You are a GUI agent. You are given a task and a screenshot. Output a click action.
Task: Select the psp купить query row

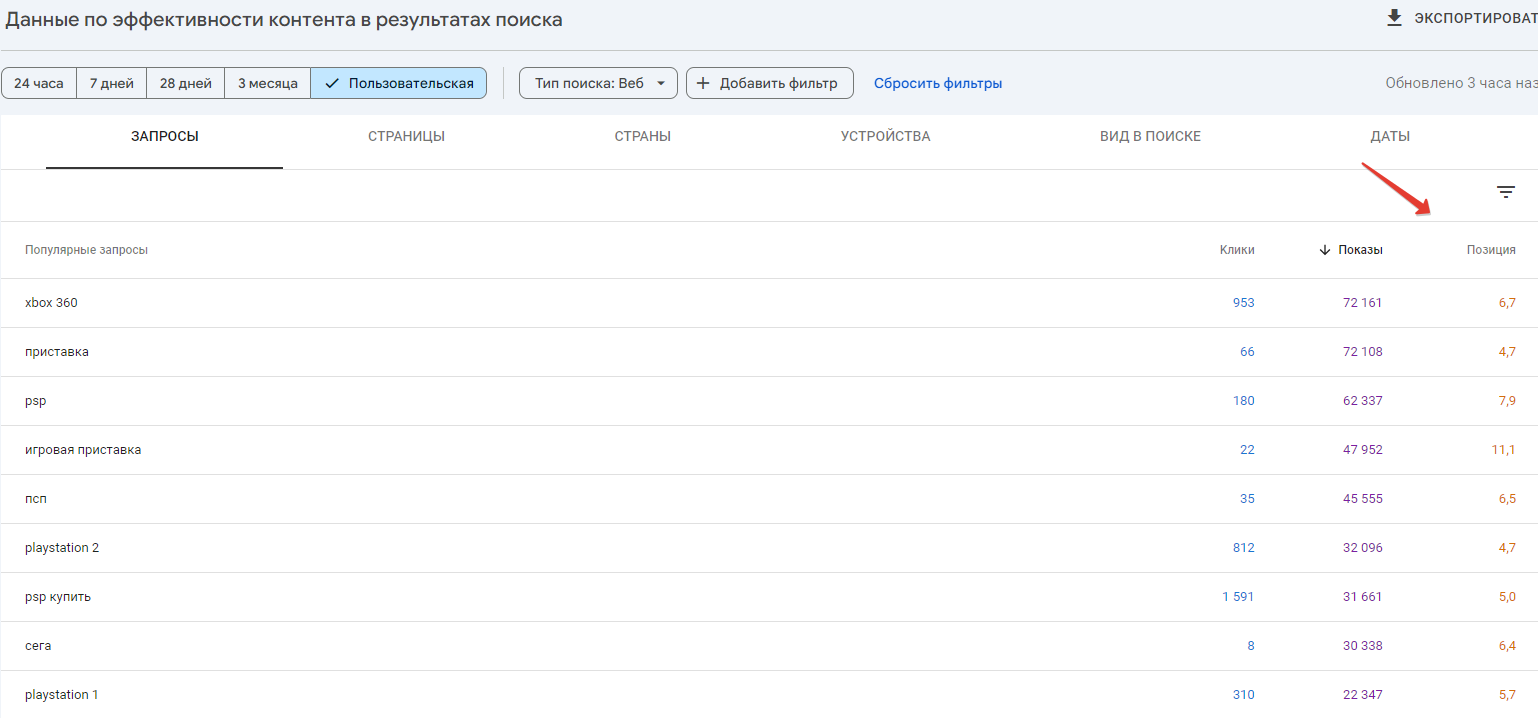pyautogui.click(x=769, y=597)
